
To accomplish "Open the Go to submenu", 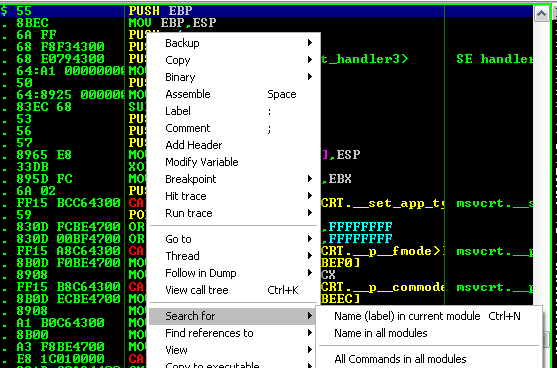I will pos(233,239).
